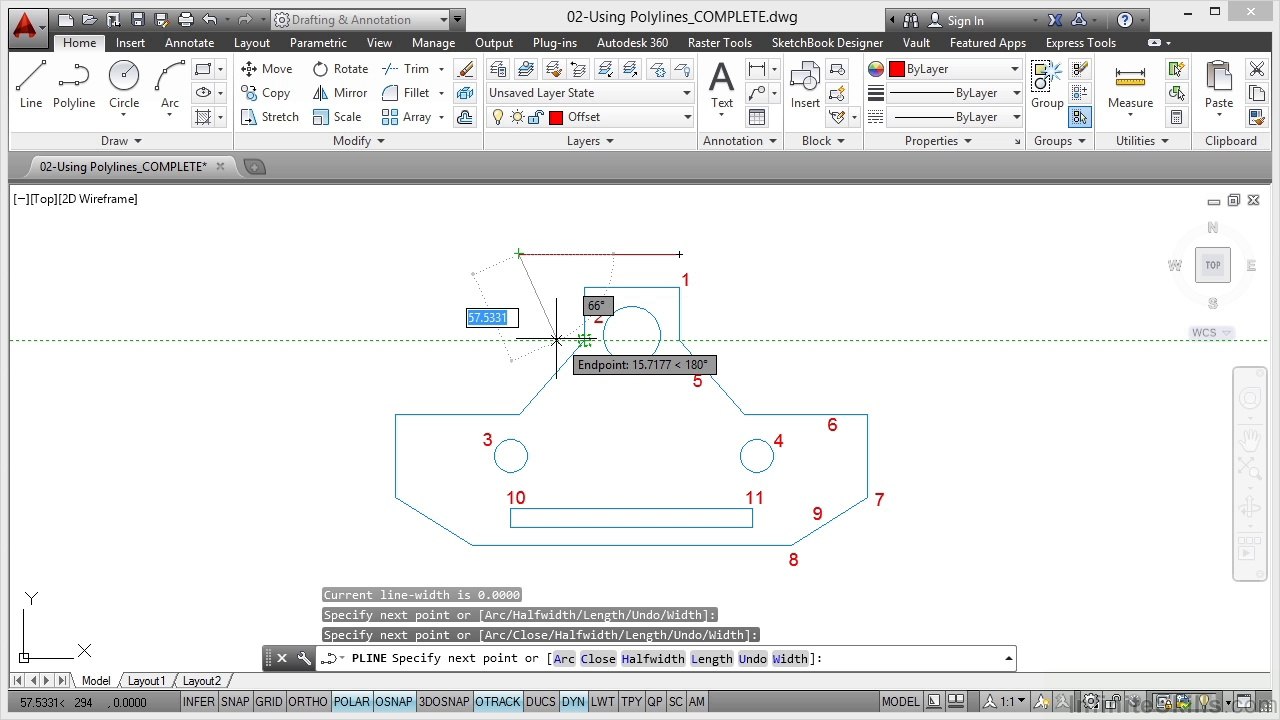The height and width of the screenshot is (720, 1280).
Task: Click the red object color swatch in Properties
Action: [x=897, y=69]
